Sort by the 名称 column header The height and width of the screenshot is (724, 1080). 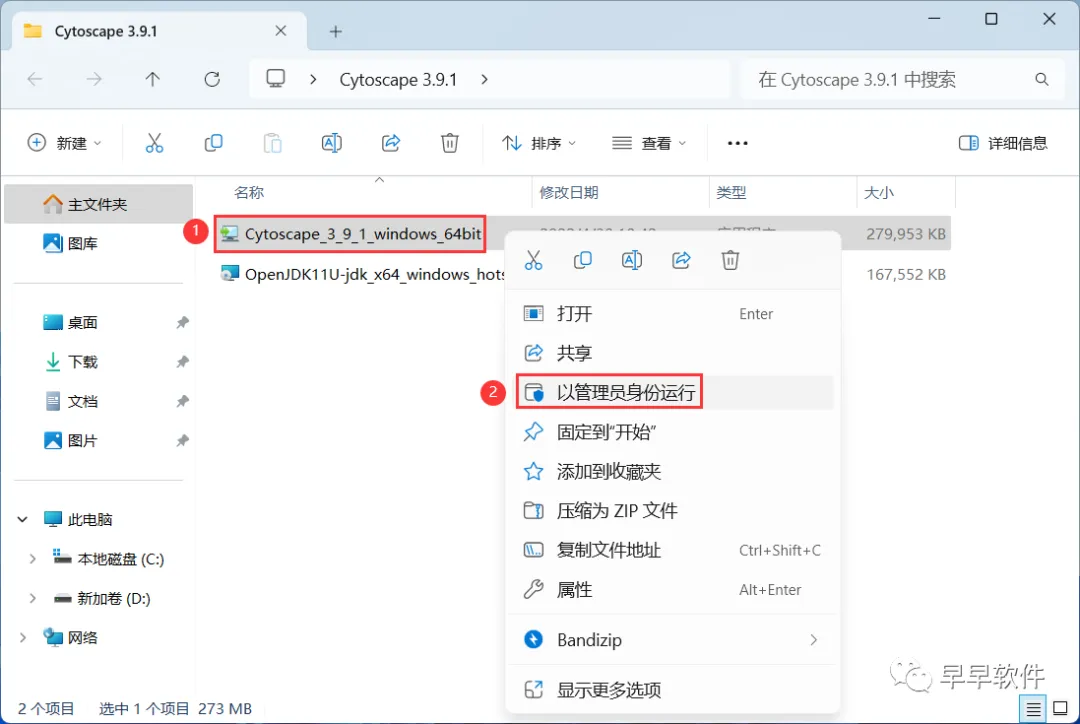[249, 192]
